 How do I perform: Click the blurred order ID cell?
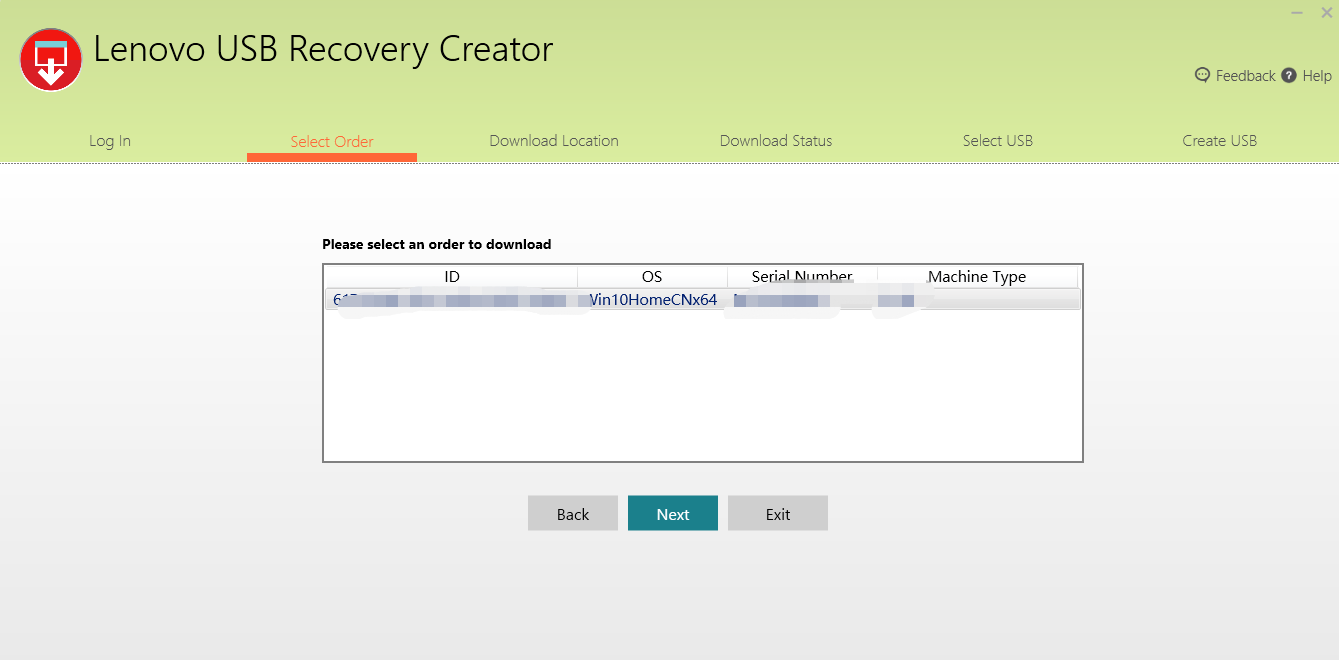pos(452,300)
